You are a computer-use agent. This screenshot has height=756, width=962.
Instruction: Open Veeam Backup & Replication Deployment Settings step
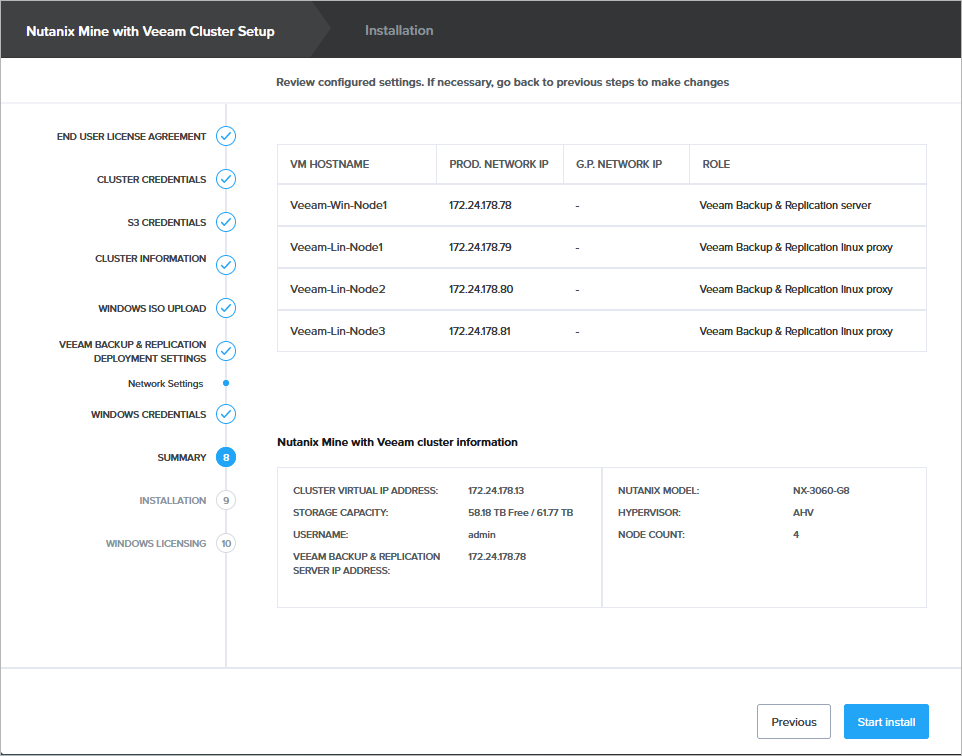point(133,351)
